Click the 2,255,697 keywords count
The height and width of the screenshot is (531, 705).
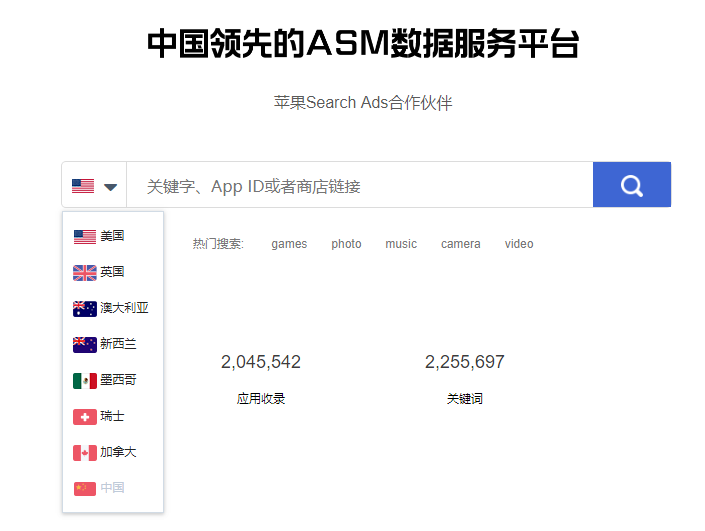click(x=465, y=362)
